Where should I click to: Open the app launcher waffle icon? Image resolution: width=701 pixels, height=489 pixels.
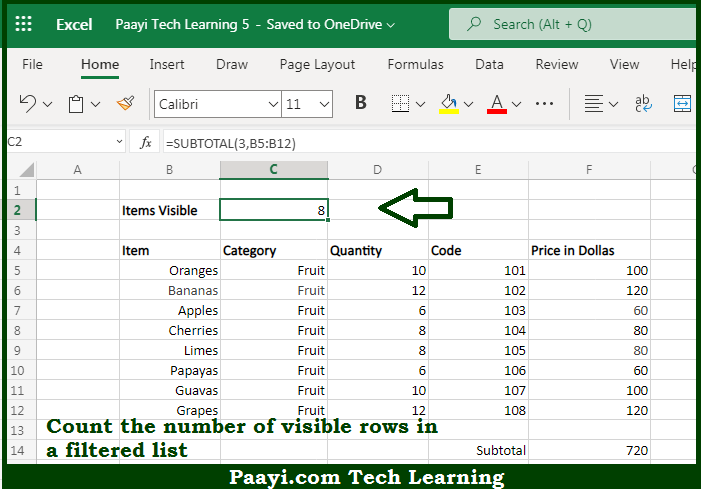point(23,24)
